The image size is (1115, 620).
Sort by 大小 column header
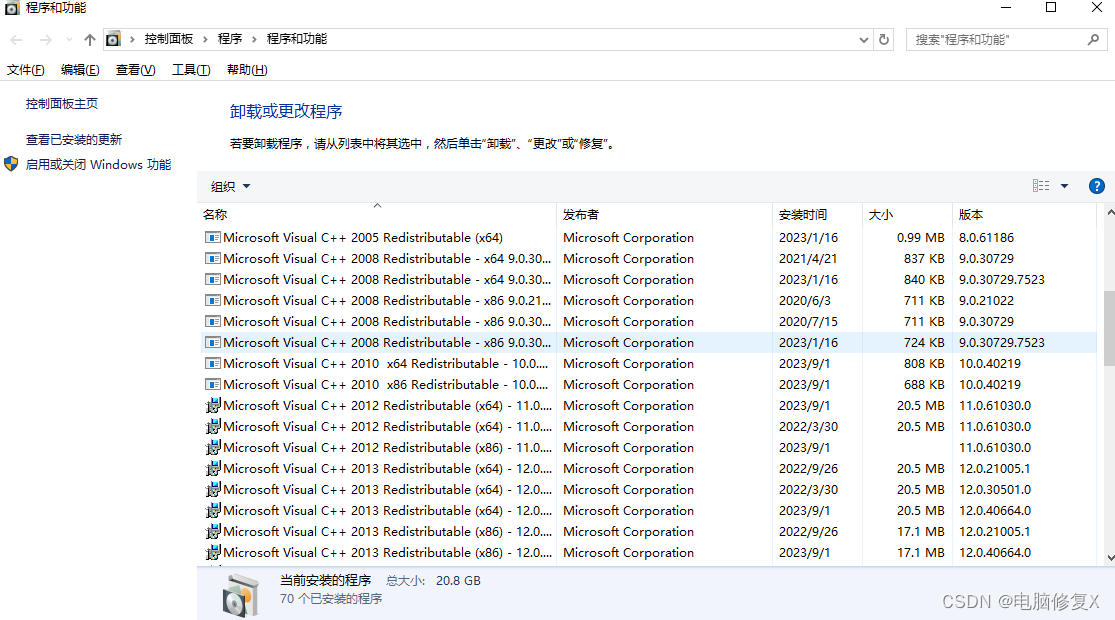point(907,214)
